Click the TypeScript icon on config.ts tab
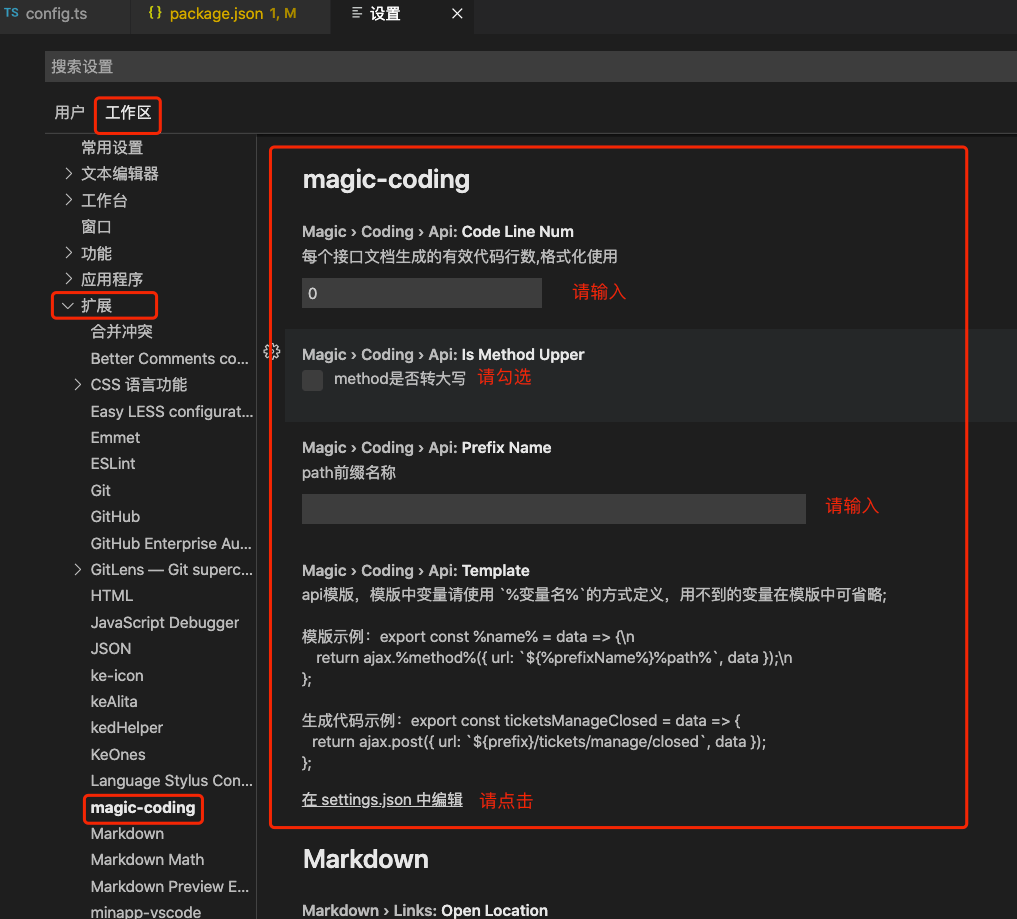 click(14, 14)
